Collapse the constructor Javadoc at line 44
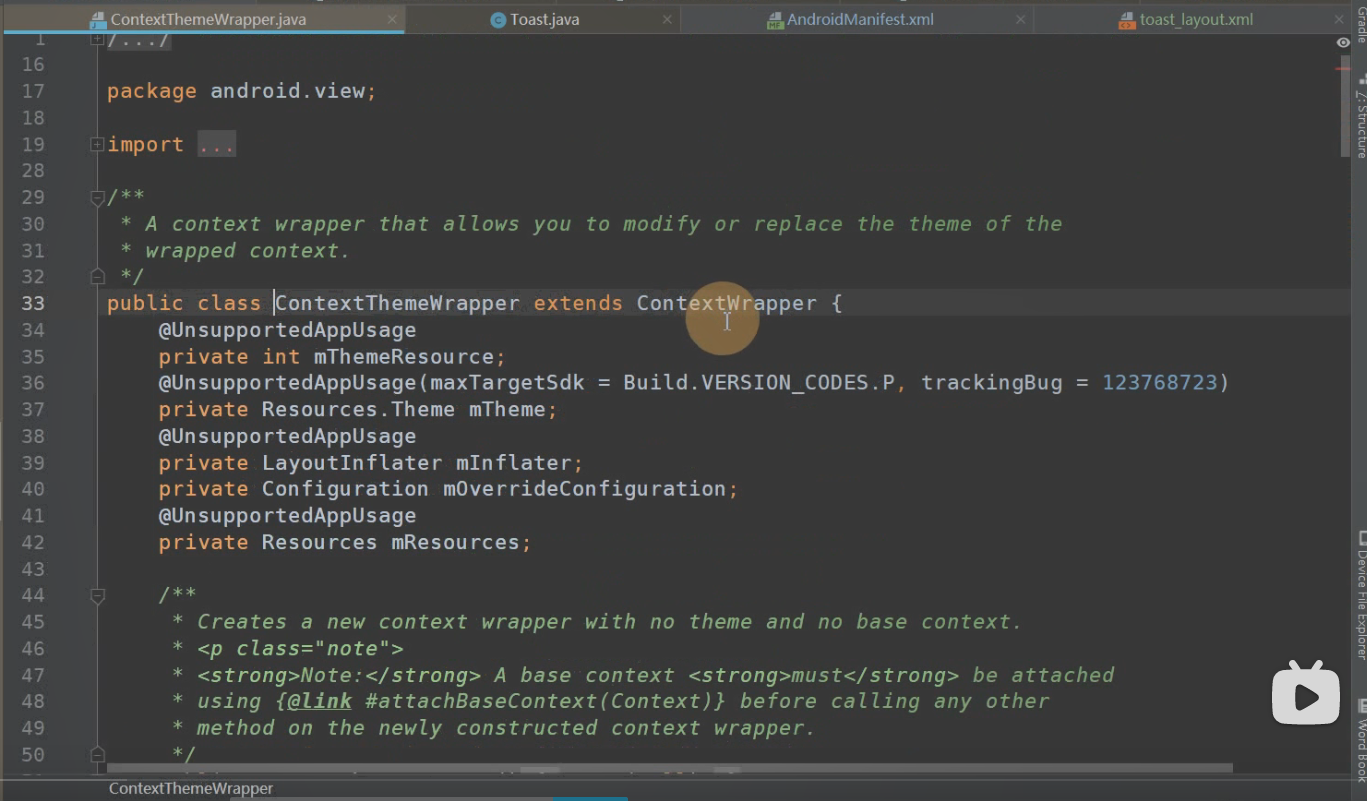 pos(97,595)
